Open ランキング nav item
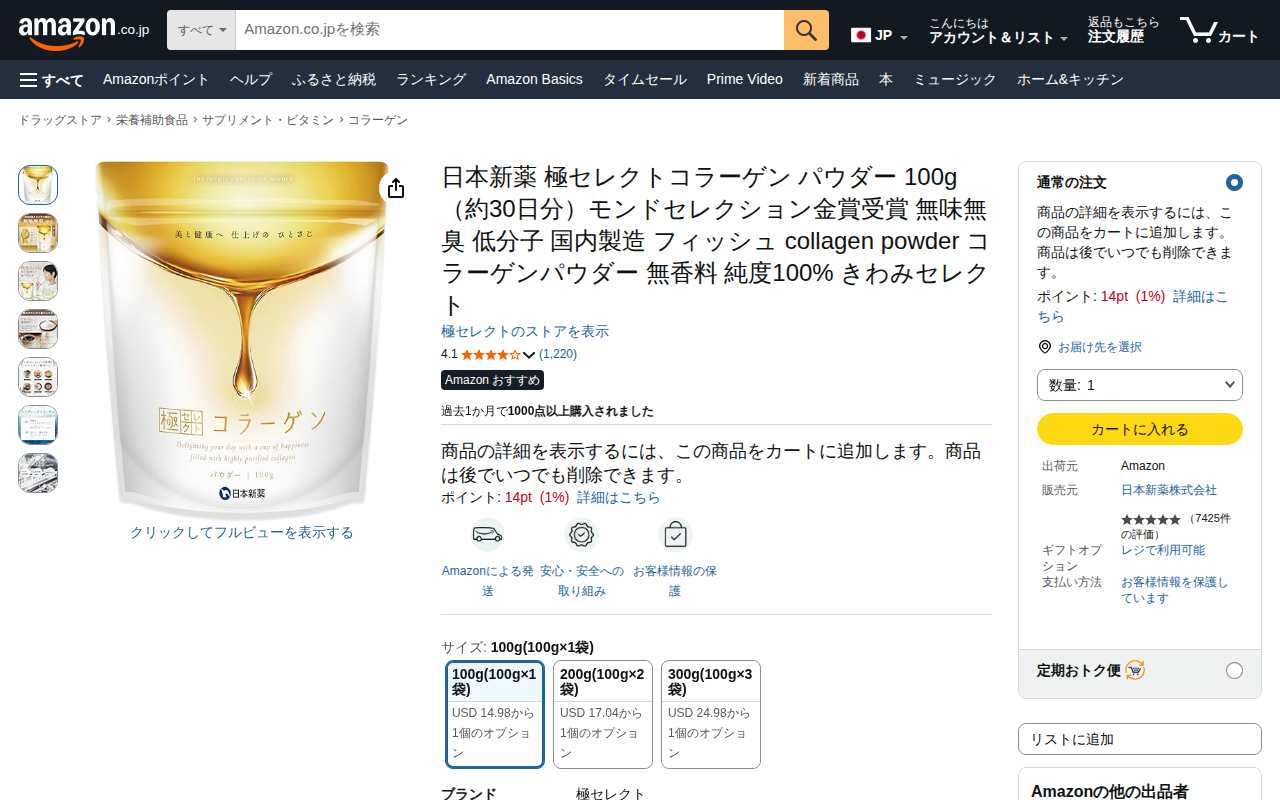Screen dimensions: 1280x800 coord(431,80)
